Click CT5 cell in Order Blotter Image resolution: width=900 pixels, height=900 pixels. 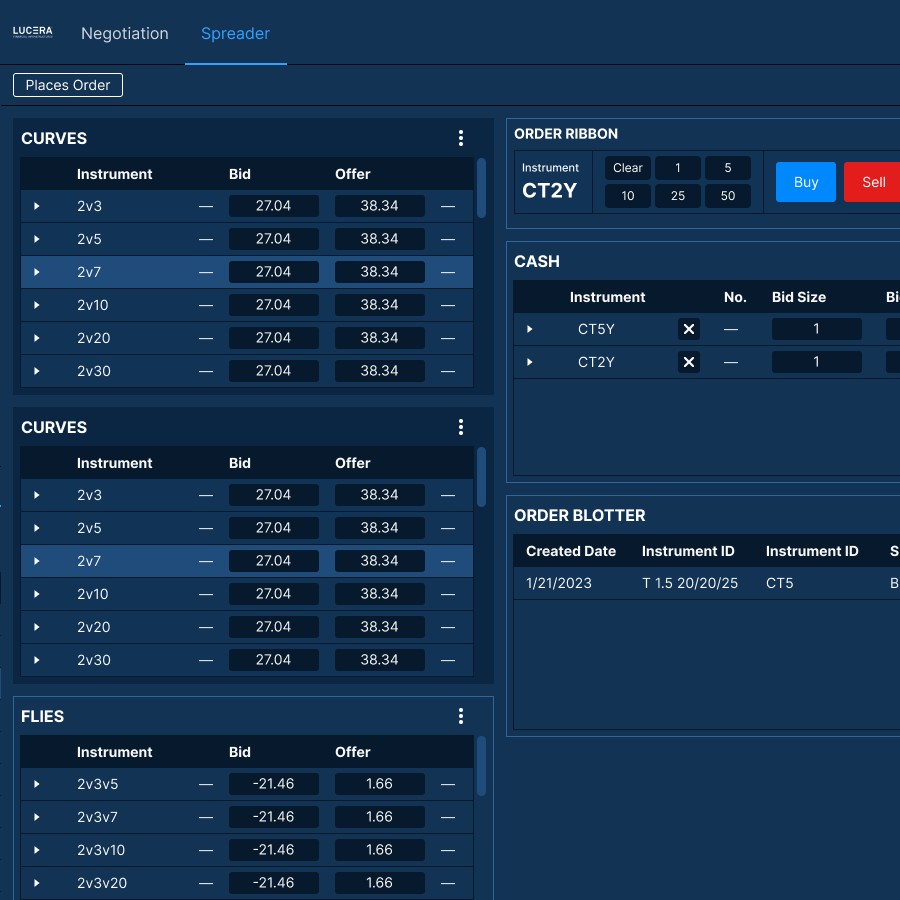(x=779, y=583)
